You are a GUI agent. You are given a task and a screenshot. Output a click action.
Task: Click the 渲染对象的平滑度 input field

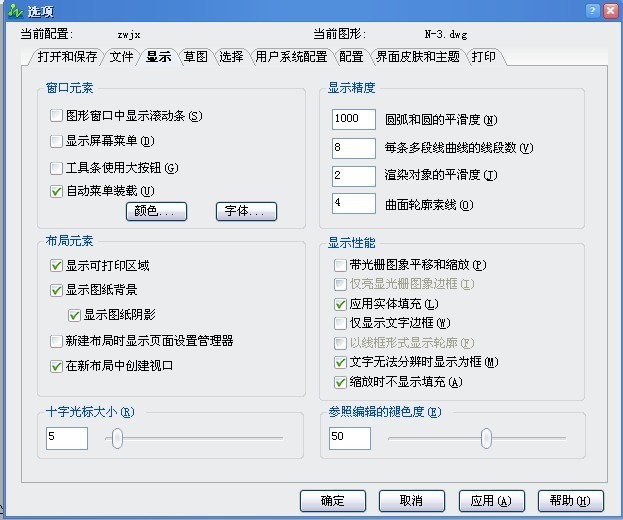354,176
